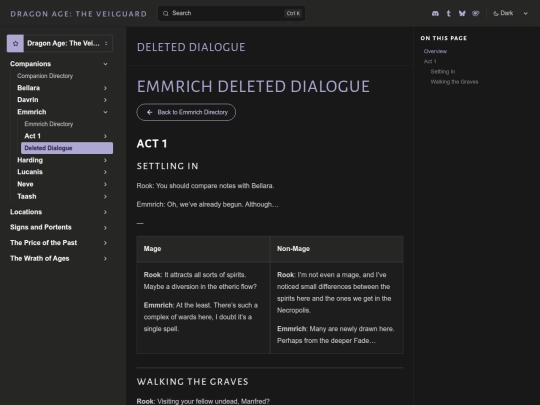Open the Dark theme dropdown

coord(511,13)
